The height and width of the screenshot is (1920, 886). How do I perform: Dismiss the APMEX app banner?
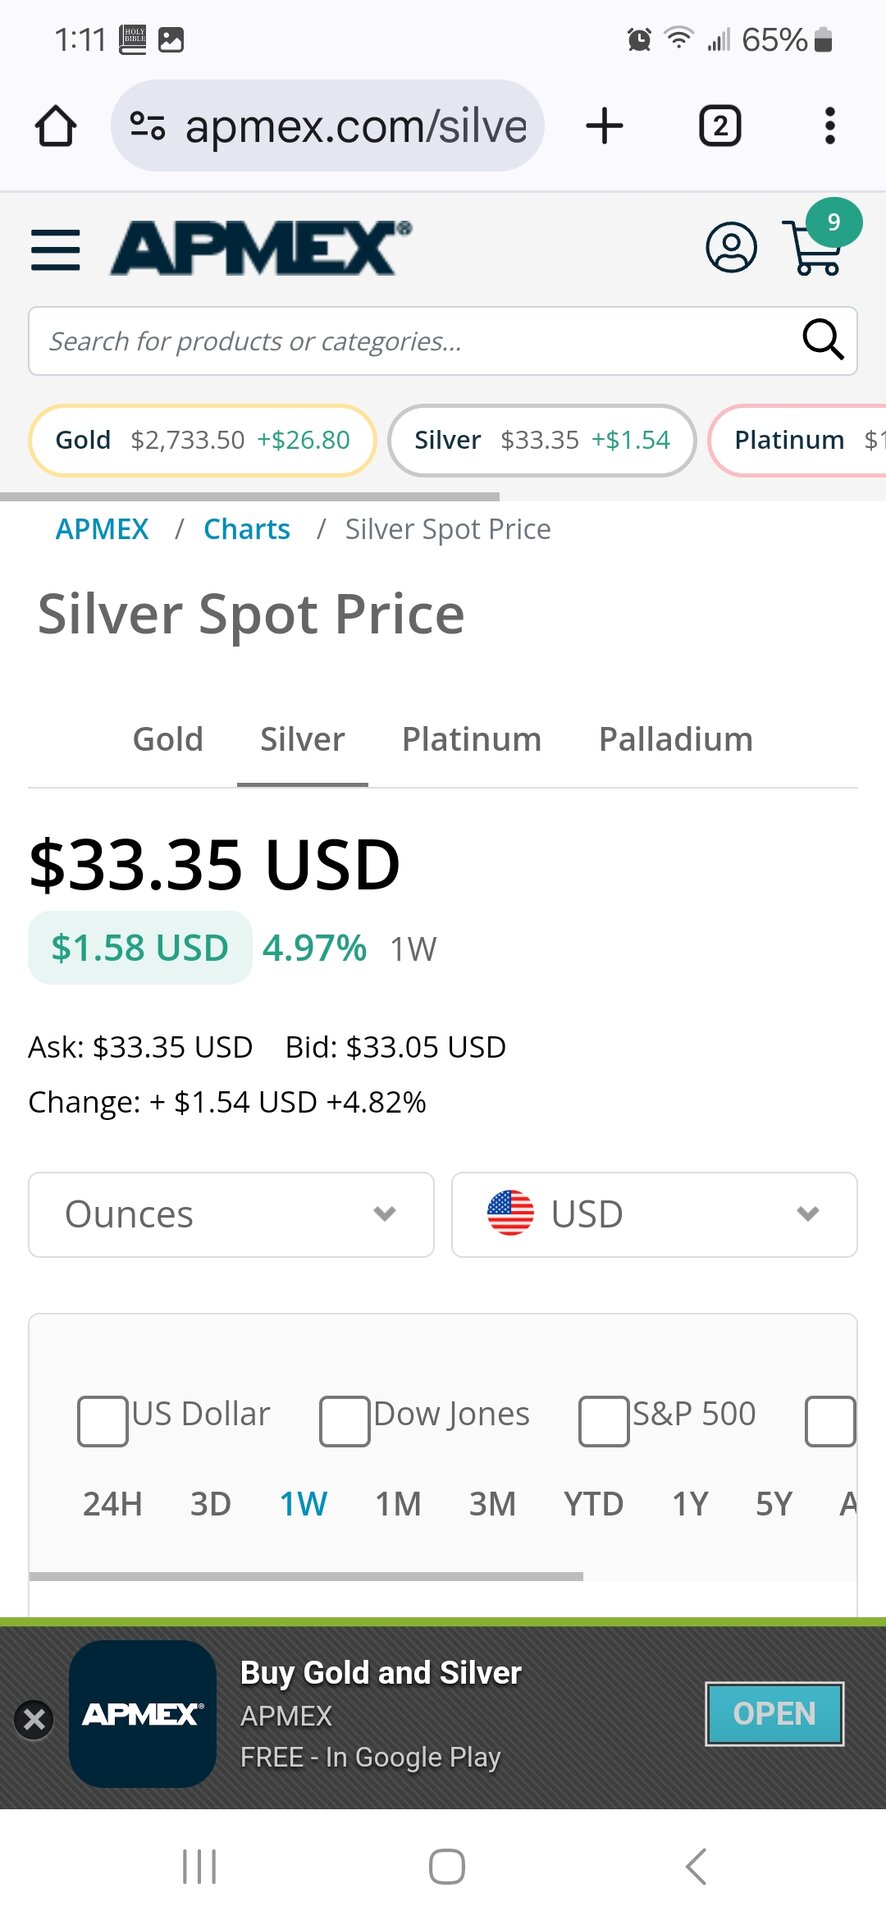[34, 1719]
